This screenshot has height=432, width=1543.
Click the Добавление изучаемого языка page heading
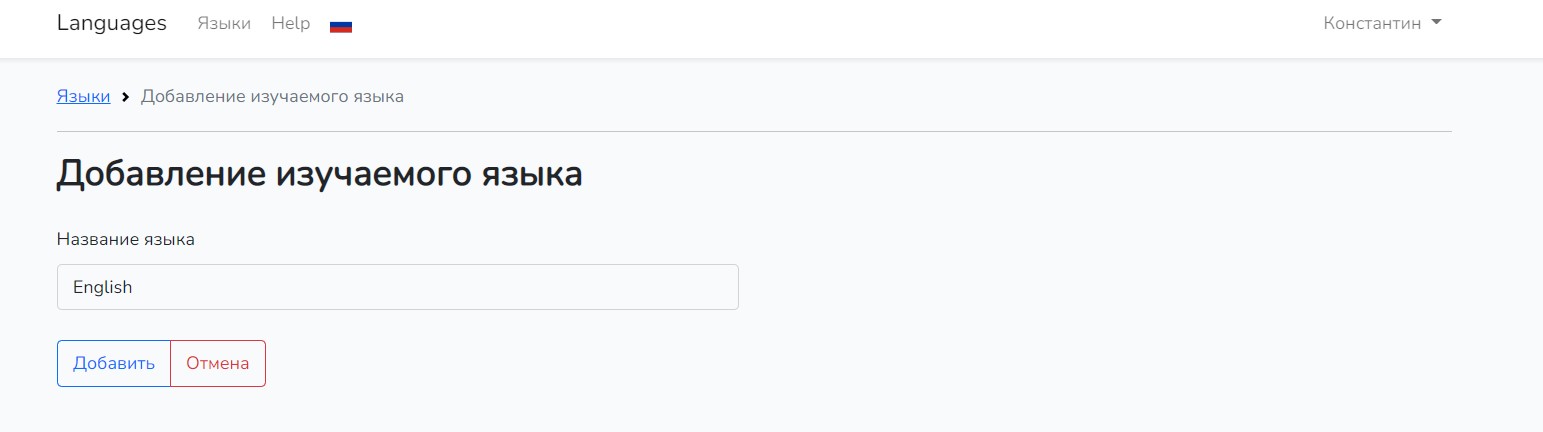[319, 174]
